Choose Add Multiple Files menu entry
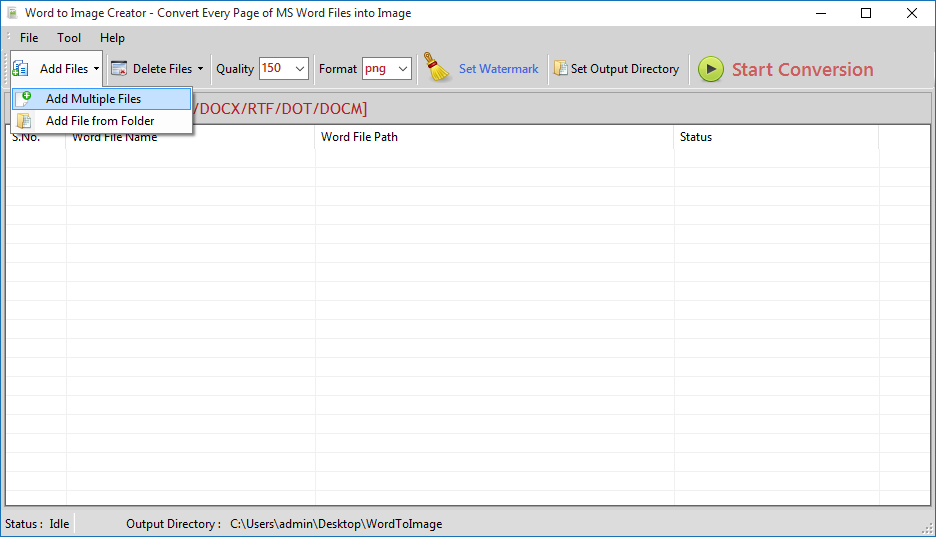936x537 pixels. click(101, 98)
